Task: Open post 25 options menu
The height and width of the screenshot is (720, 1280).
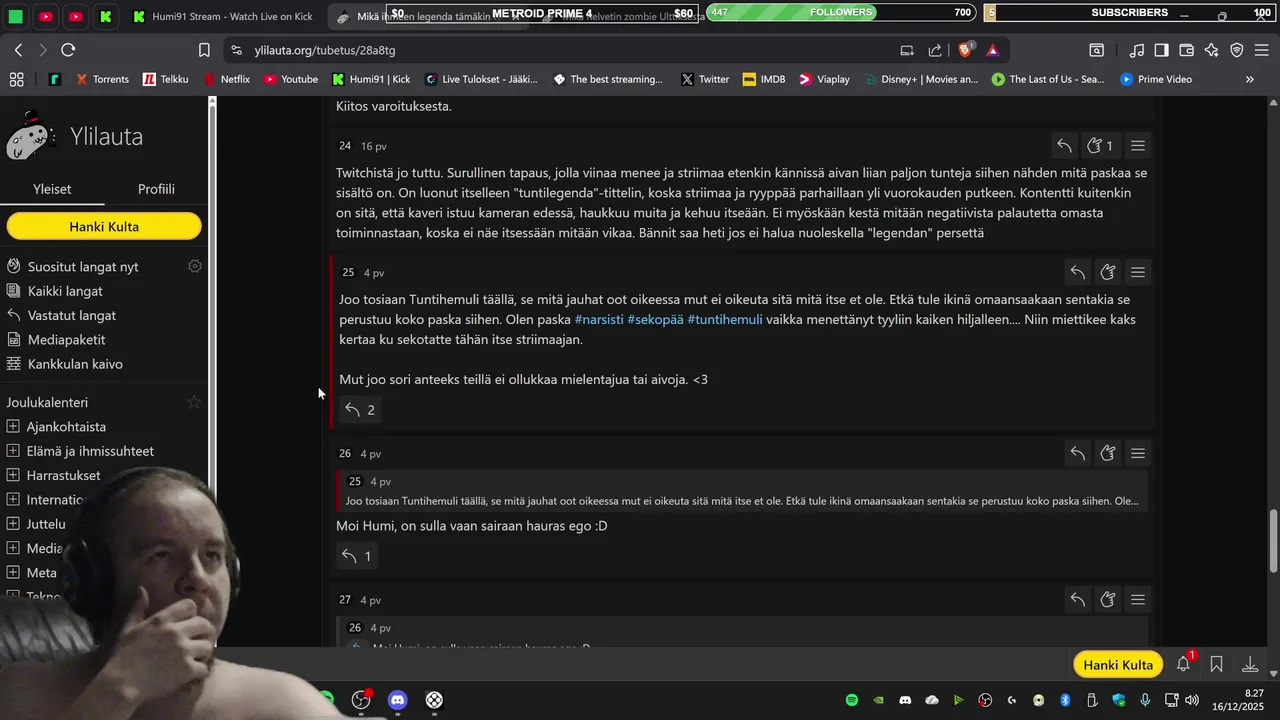Action: (1138, 272)
